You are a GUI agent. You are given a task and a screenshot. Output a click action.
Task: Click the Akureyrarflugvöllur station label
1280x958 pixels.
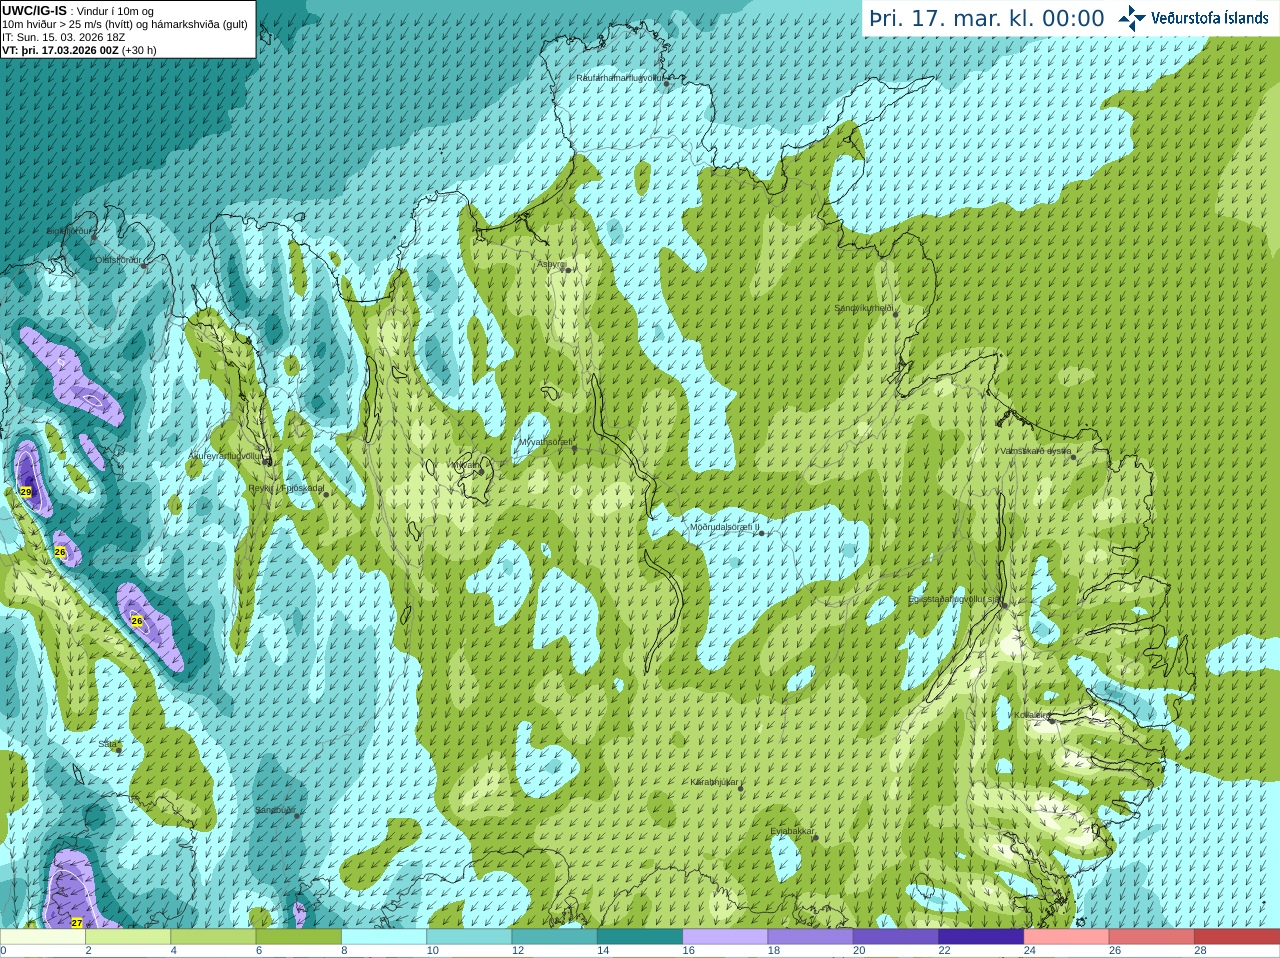pyautogui.click(x=226, y=456)
